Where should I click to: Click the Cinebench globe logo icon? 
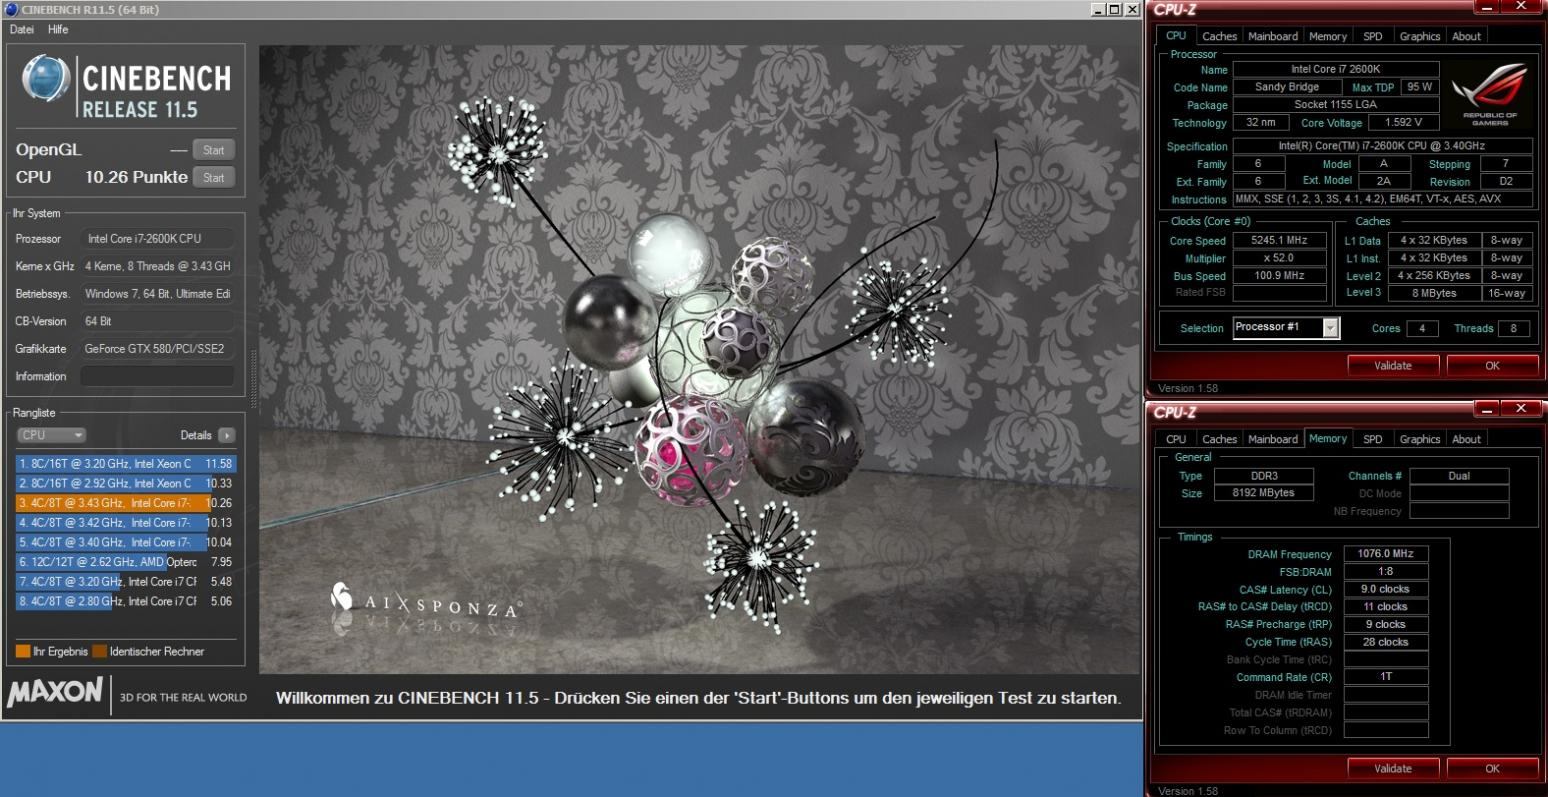[46, 79]
